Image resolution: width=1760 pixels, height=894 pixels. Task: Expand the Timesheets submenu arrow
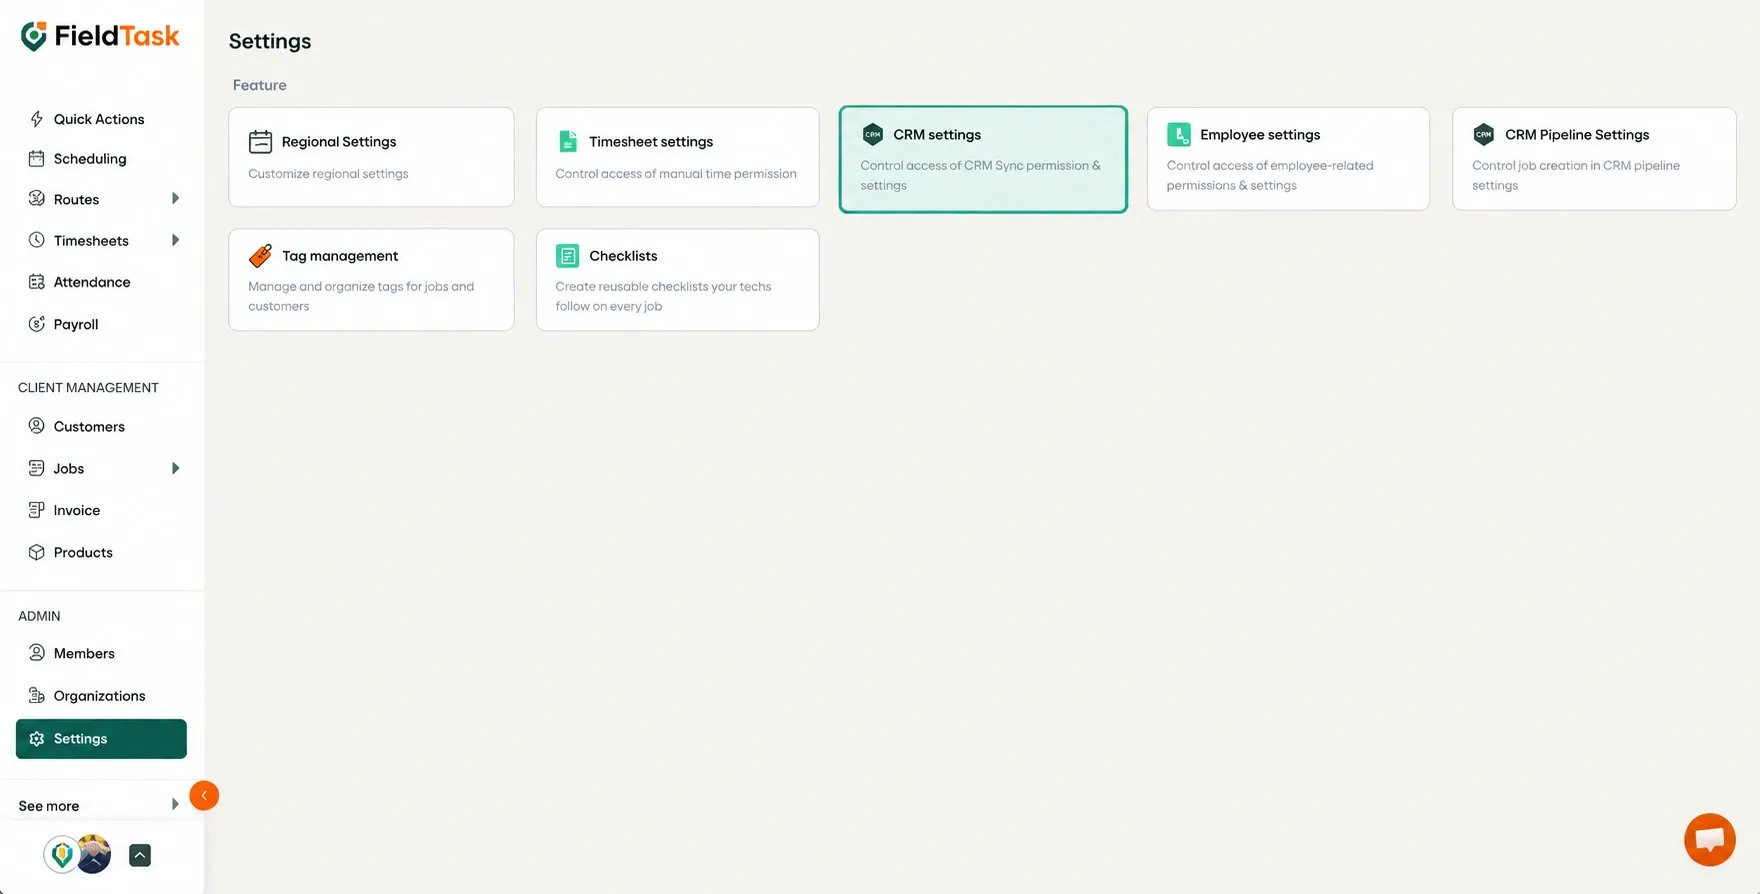pos(175,240)
